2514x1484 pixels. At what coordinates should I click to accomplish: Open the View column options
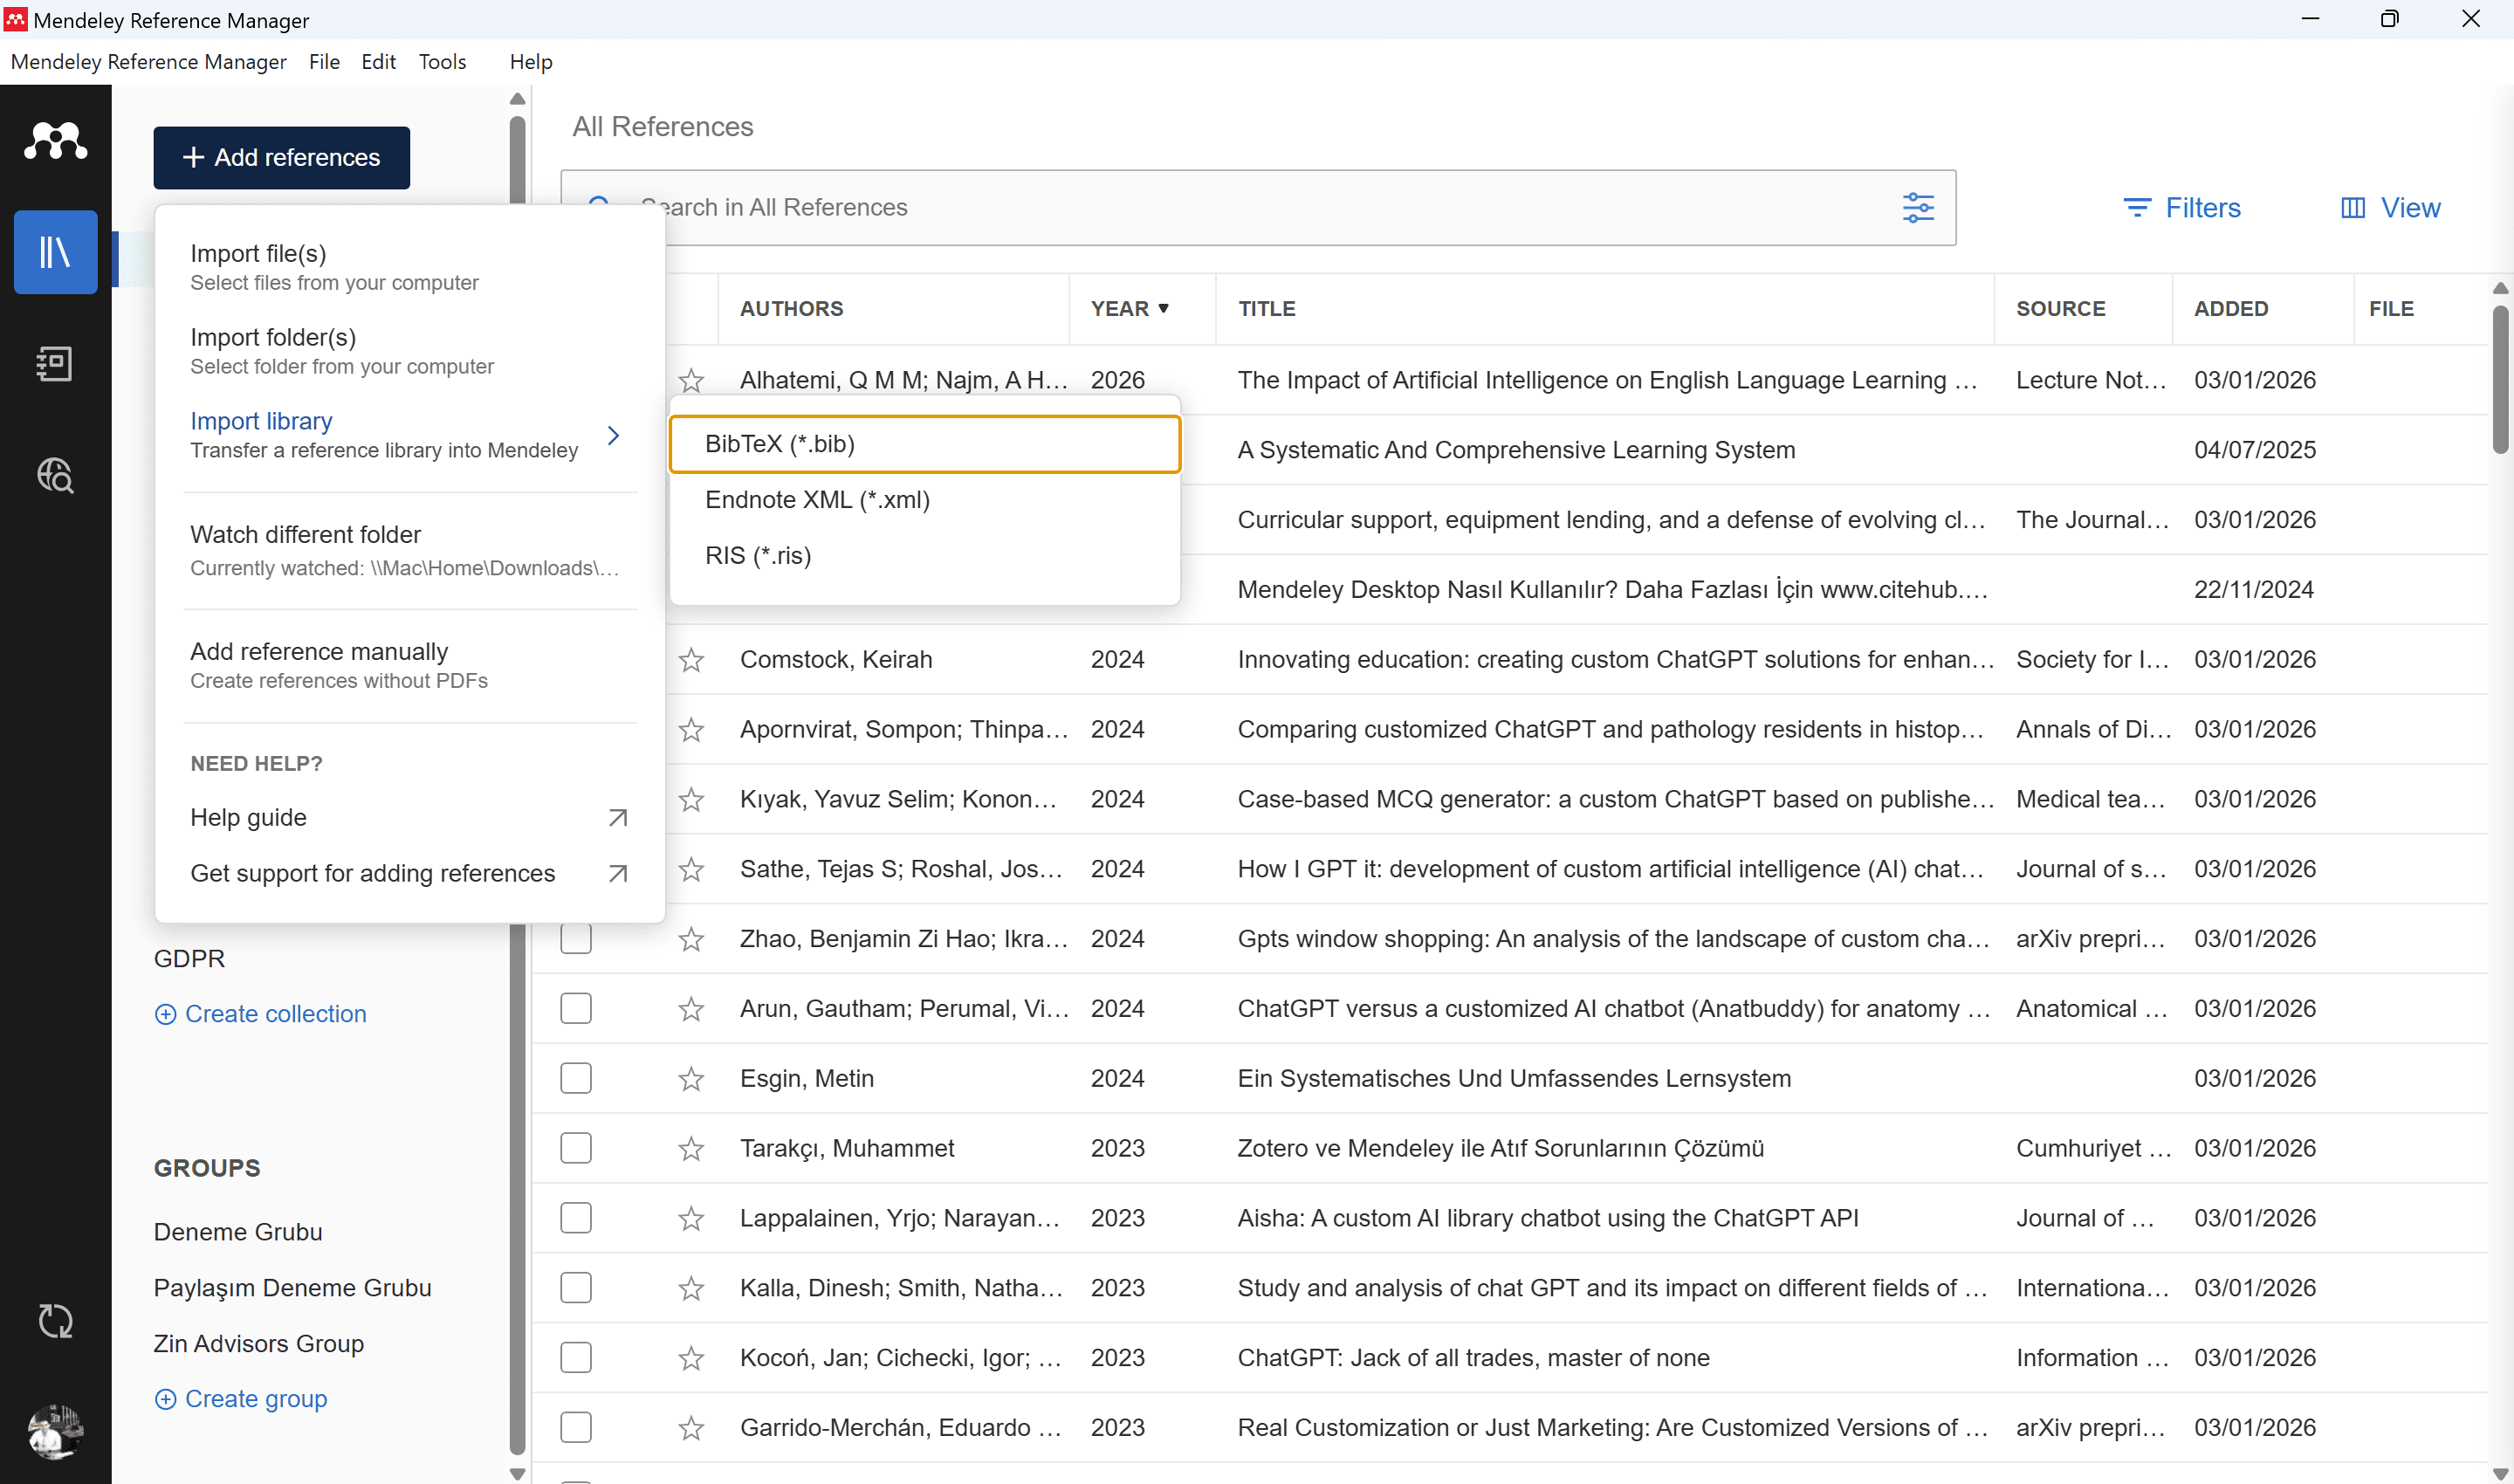point(2390,208)
